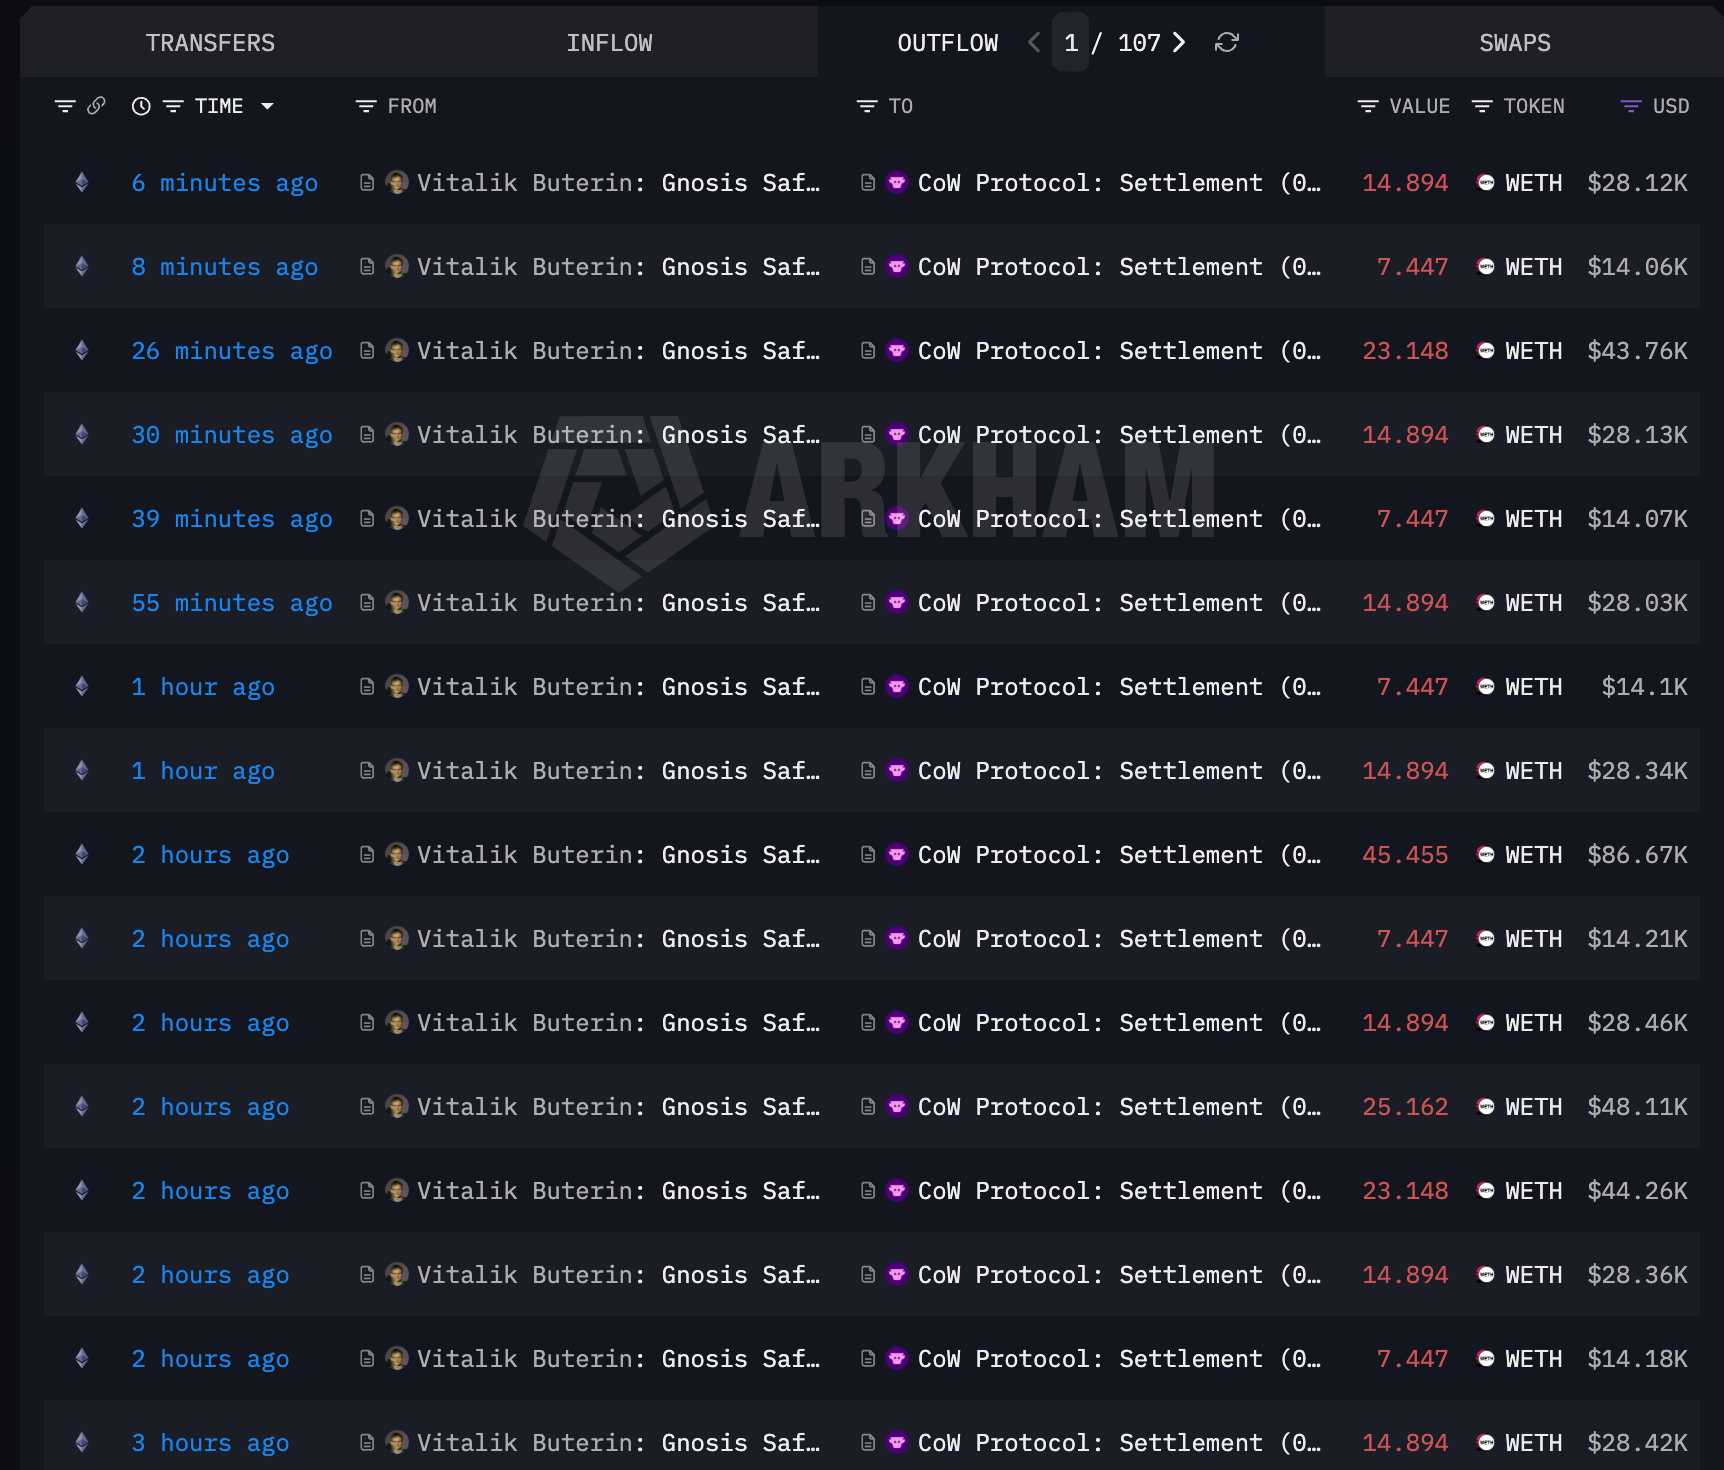Switch to the SWAPS tab

click(1515, 42)
